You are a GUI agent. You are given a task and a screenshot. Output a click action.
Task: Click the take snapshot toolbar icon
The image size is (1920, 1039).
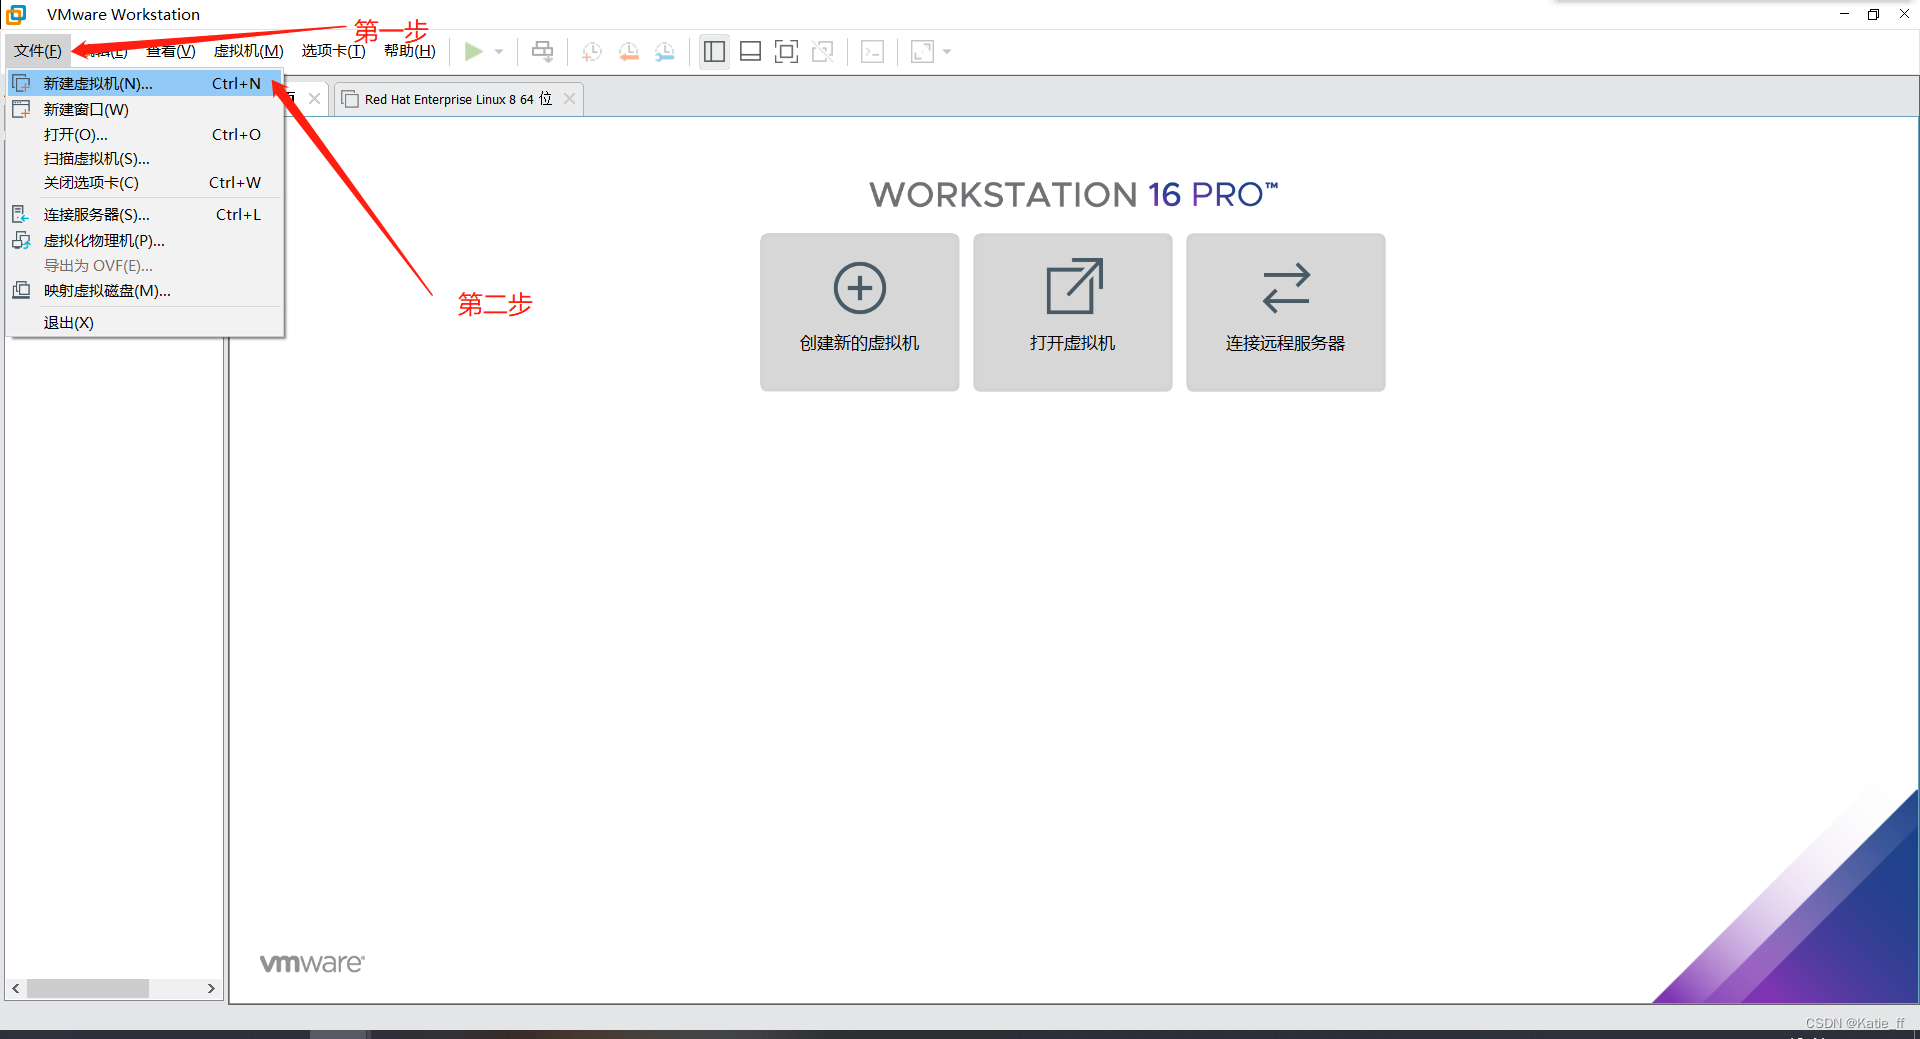pyautogui.click(x=592, y=51)
